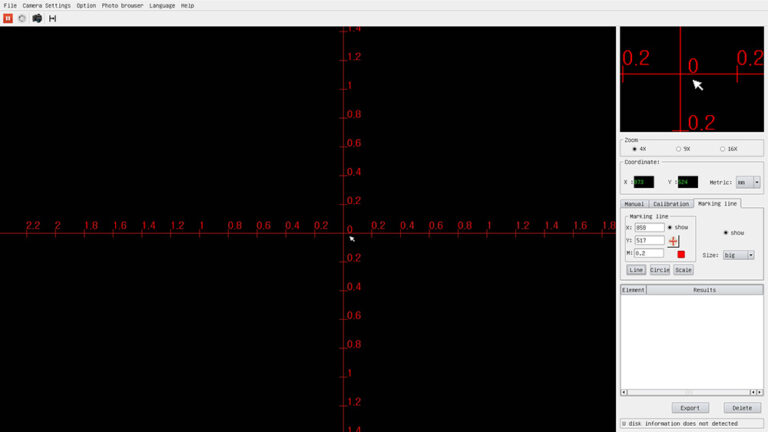Click the Delete button
This screenshot has width=768, height=432.
coord(742,408)
